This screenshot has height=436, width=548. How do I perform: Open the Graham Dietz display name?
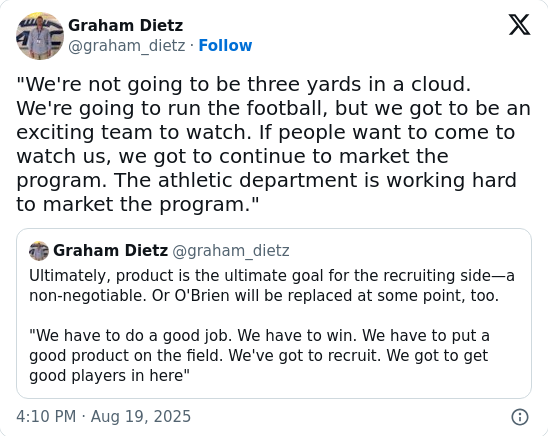[125, 26]
